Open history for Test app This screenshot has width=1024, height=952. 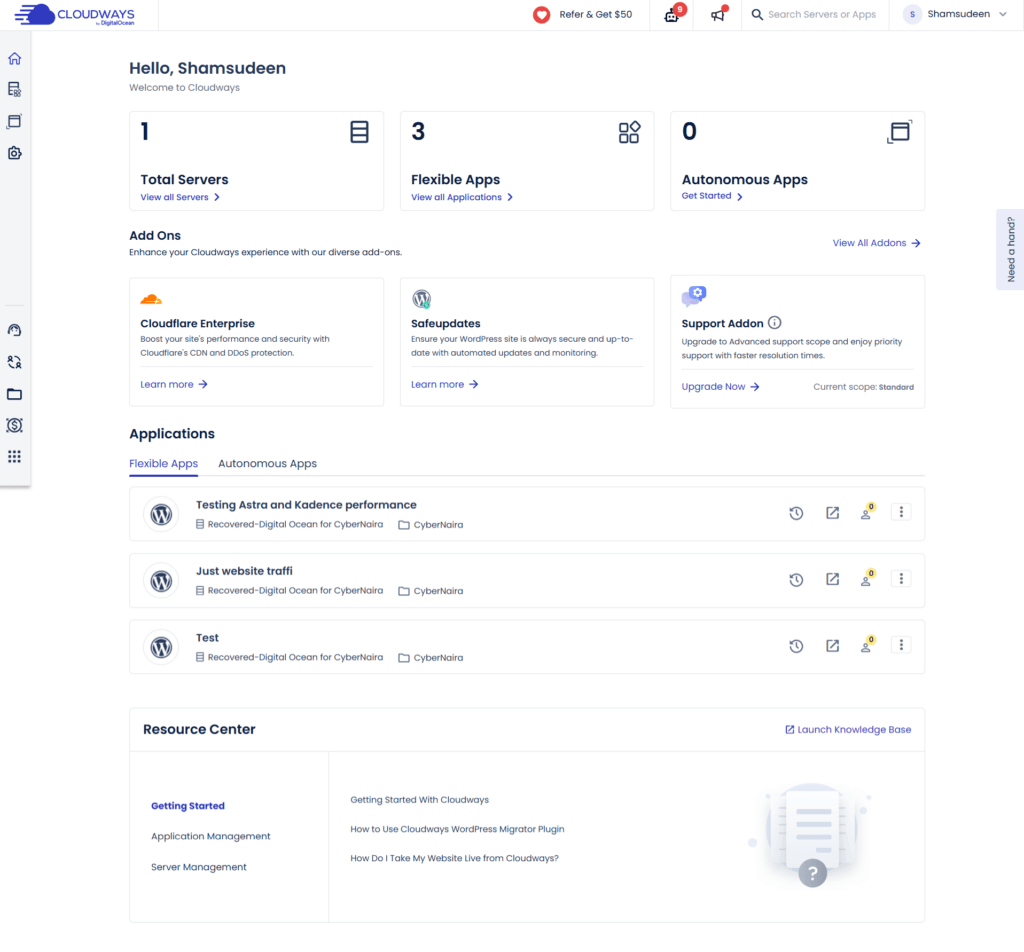coord(796,646)
